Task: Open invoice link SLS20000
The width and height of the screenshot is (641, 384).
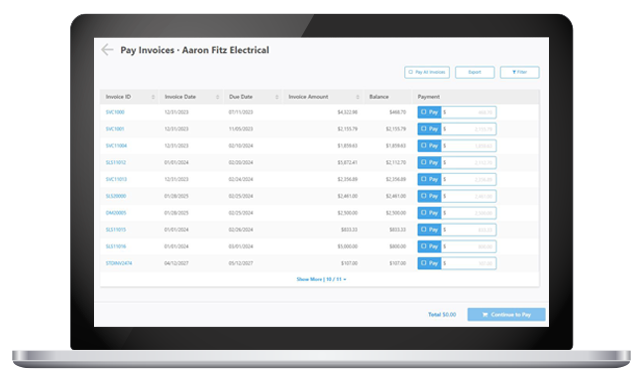Action: (116, 196)
